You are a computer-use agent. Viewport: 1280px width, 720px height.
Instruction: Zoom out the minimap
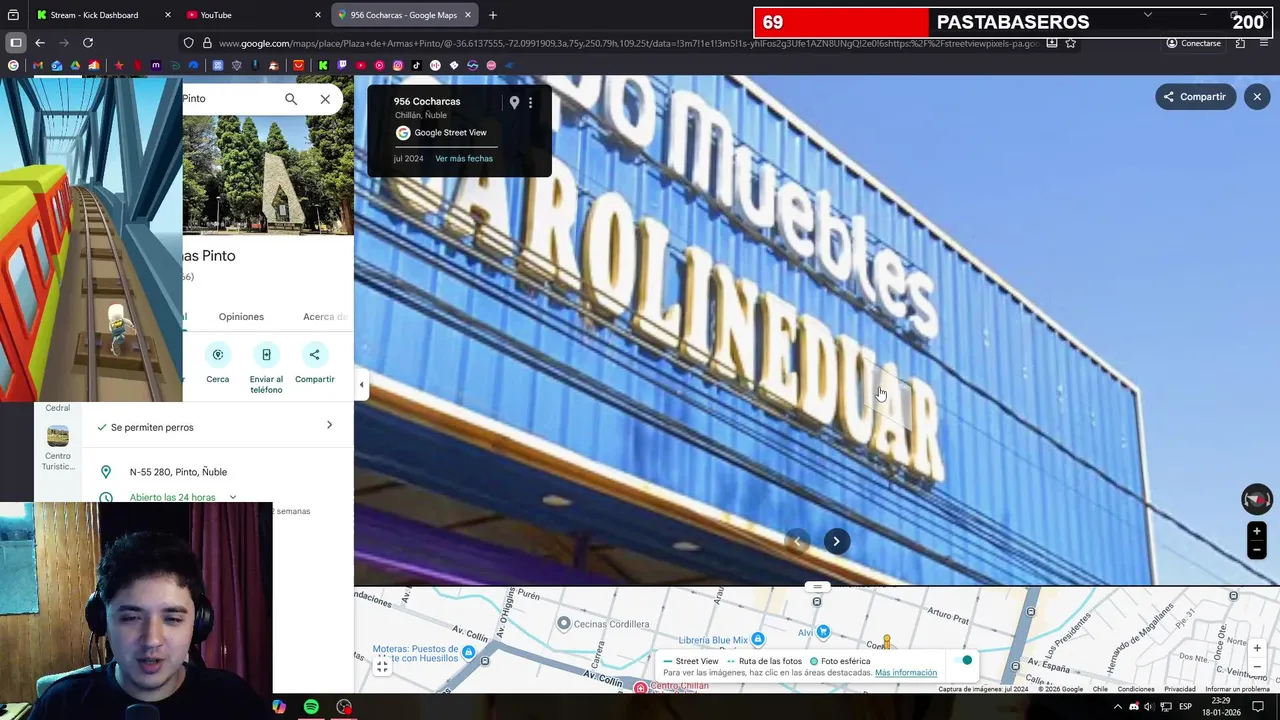(x=1257, y=666)
